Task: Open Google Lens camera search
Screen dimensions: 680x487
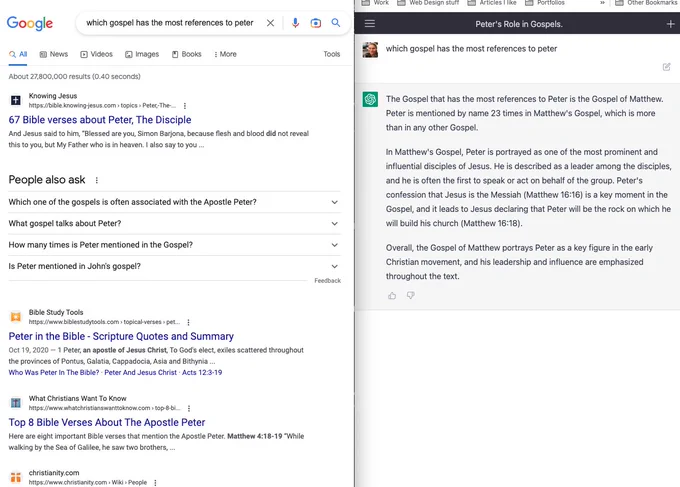Action: 316,23
